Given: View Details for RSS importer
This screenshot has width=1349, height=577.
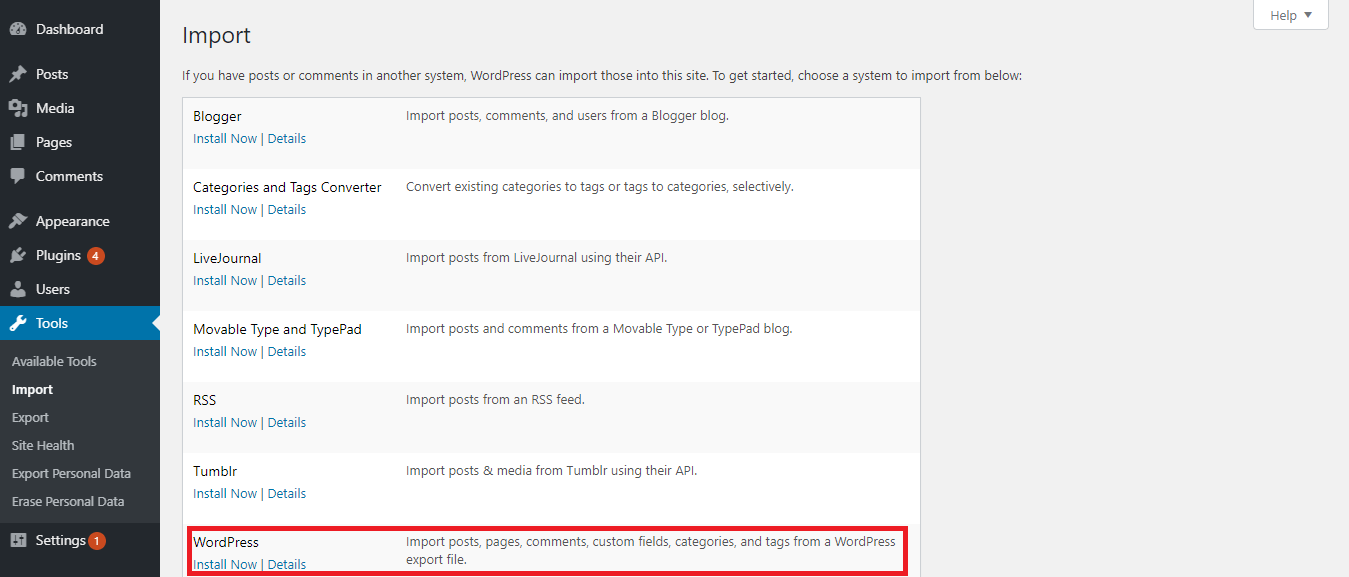Looking at the screenshot, I should tap(287, 422).
